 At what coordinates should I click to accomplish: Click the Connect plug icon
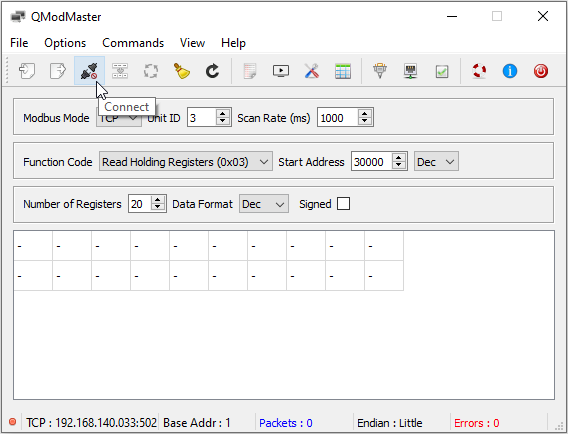89,71
